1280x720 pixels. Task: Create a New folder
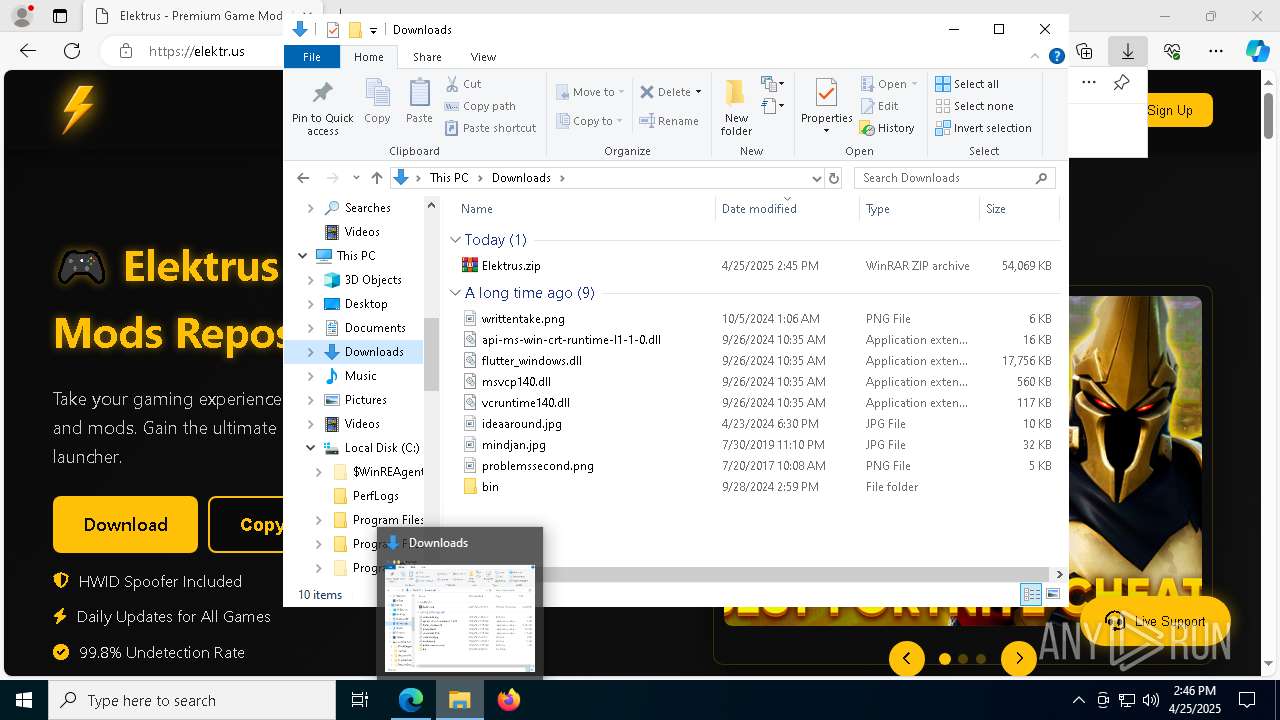point(736,107)
